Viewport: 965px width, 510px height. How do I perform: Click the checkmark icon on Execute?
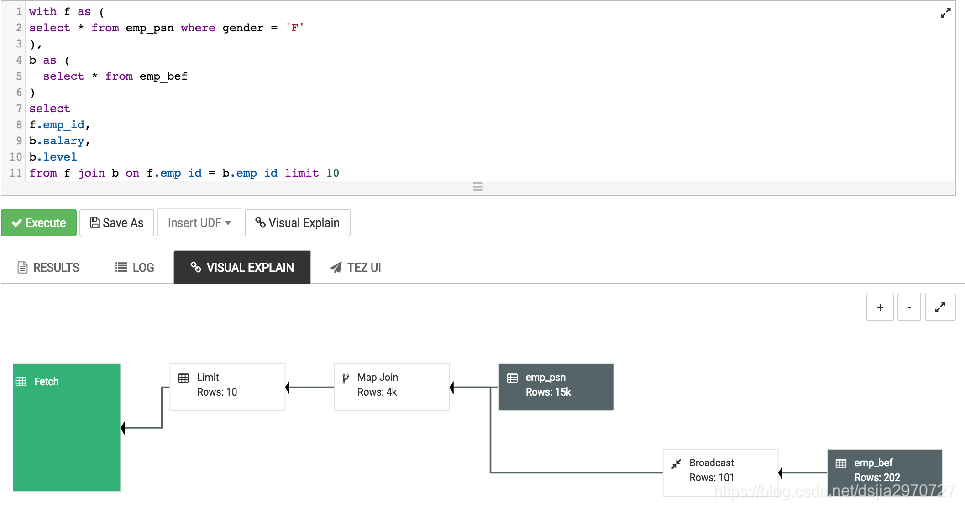point(17,223)
